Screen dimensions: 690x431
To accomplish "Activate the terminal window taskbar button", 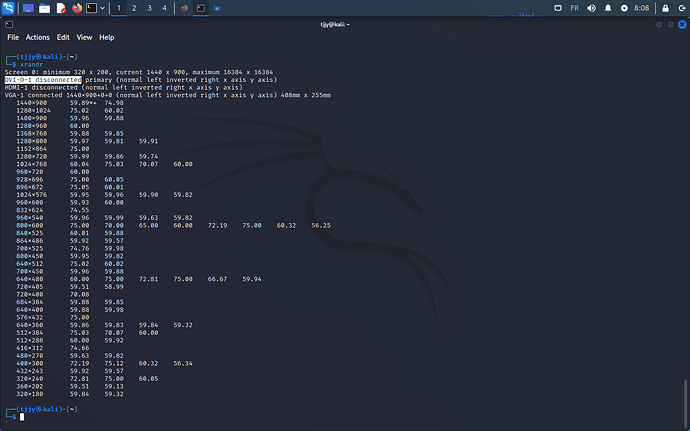I will [201, 8].
